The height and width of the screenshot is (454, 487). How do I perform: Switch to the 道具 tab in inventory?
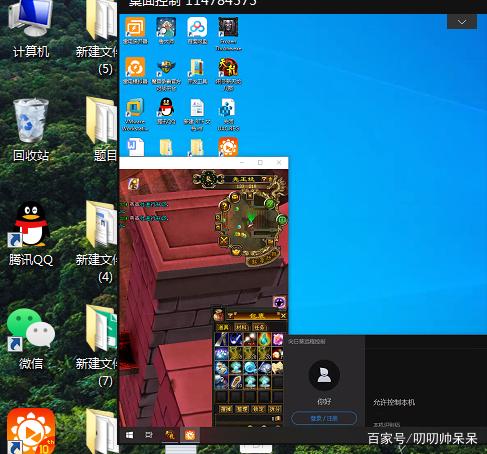point(223,327)
